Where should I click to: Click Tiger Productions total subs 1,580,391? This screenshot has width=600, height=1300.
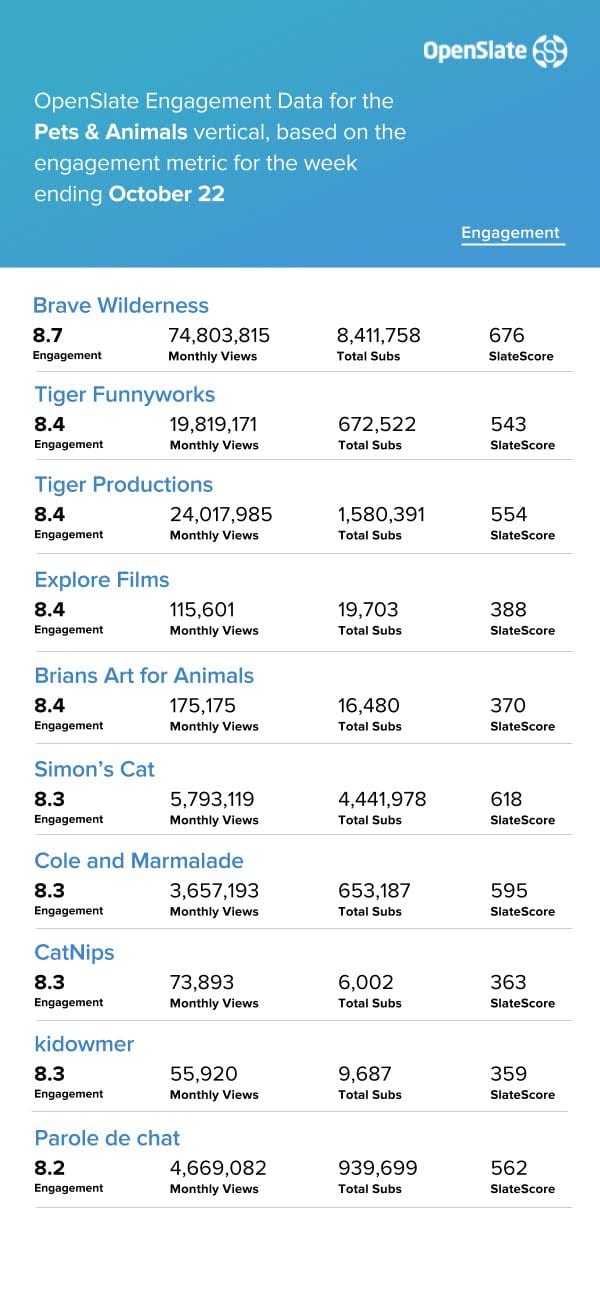tap(381, 515)
